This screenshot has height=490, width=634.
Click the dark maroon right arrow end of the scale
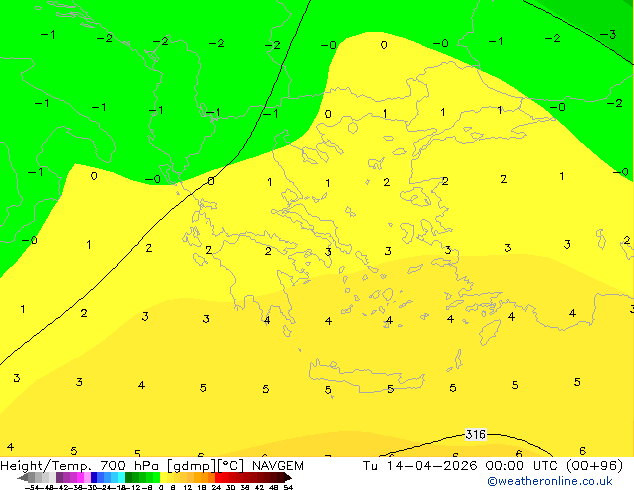pos(287,477)
